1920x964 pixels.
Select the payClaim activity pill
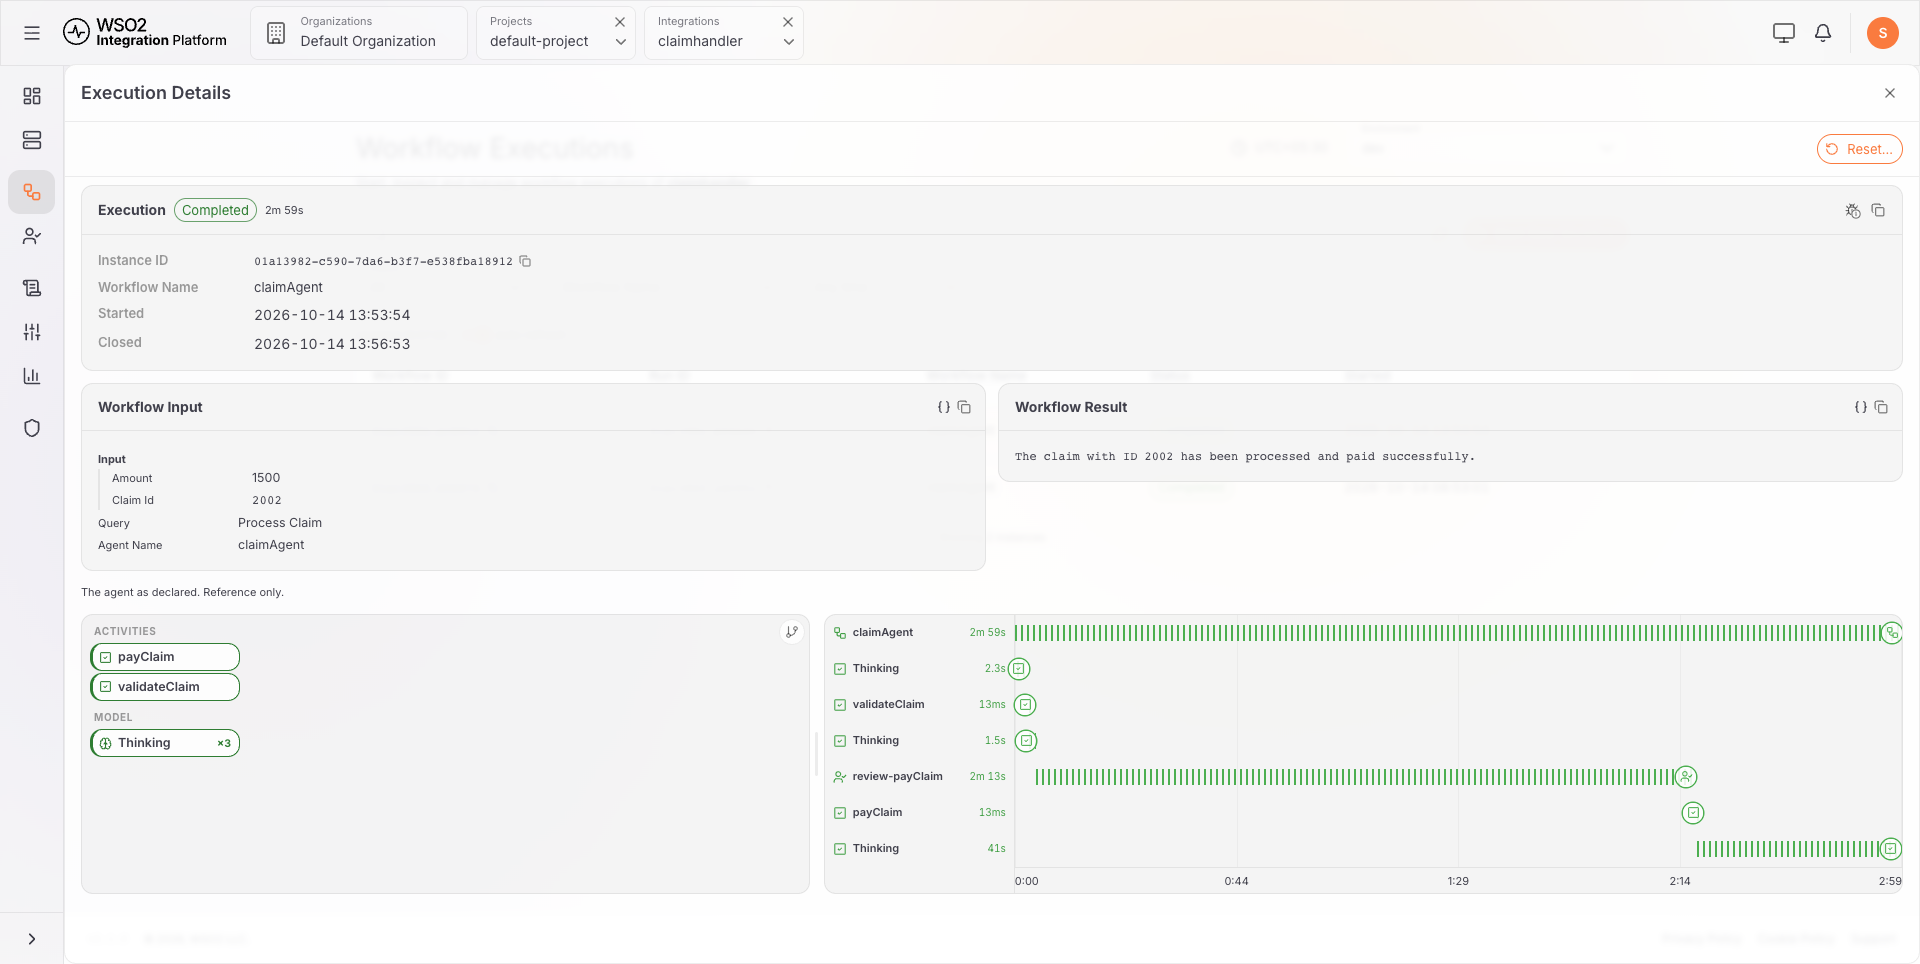coord(165,657)
